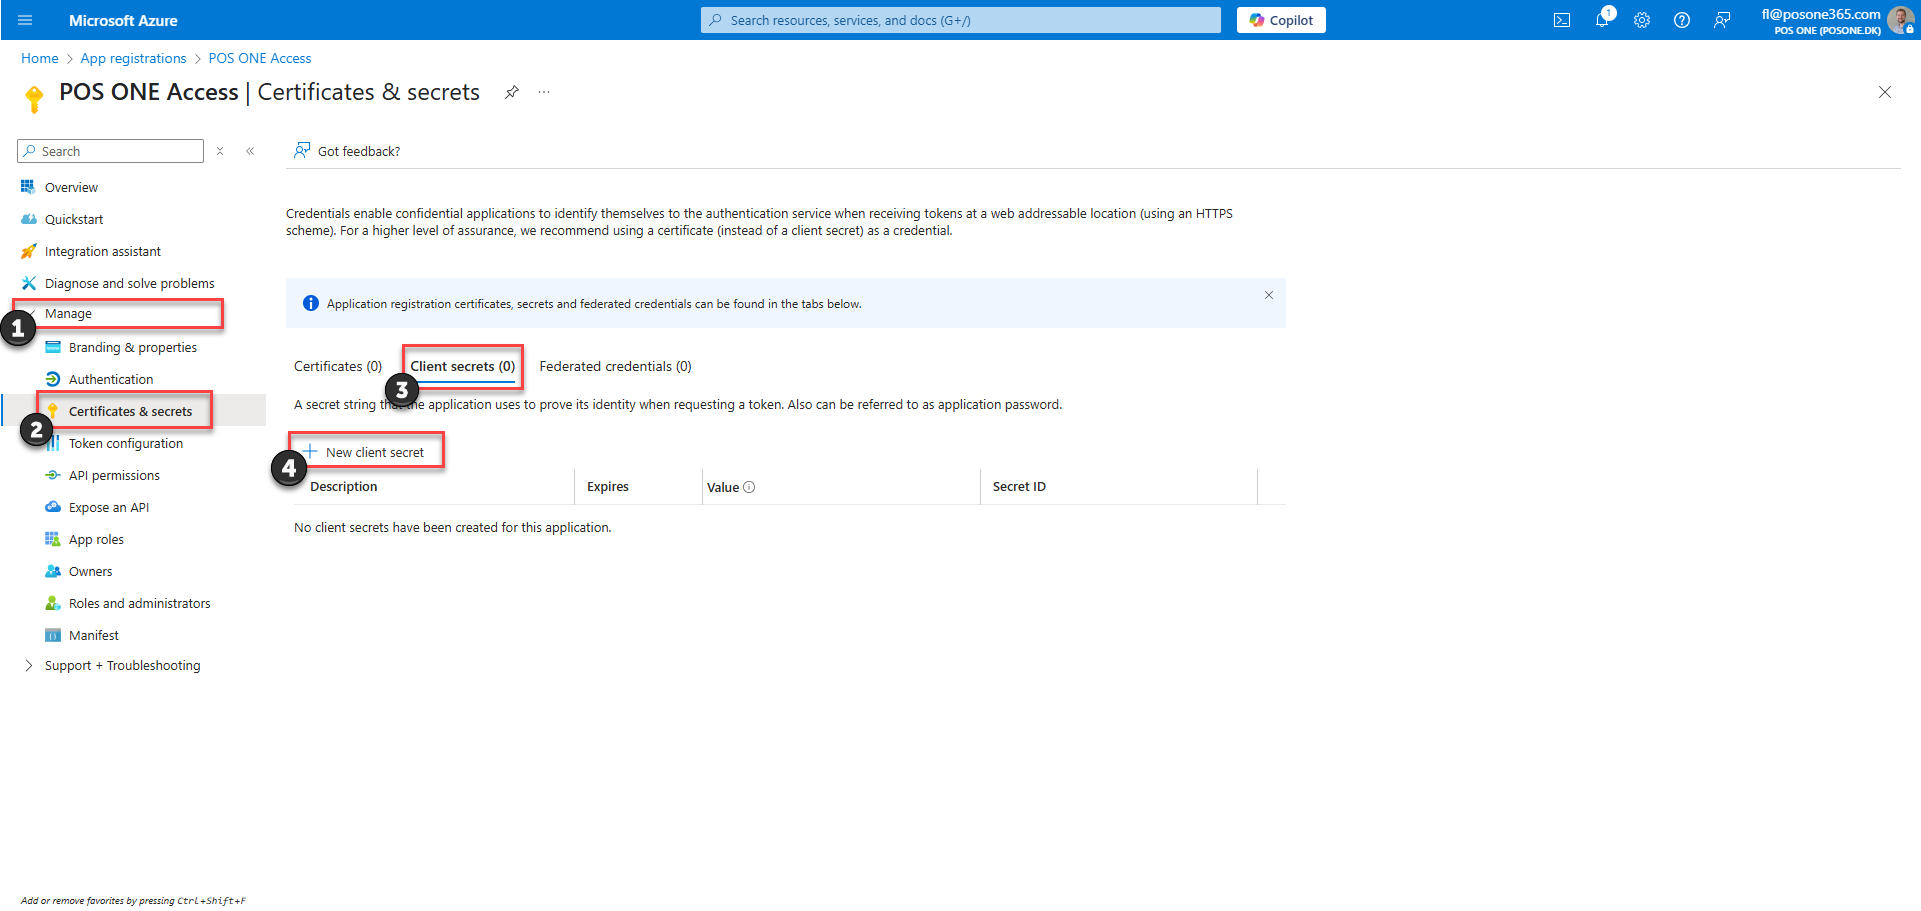Select the Client secrets (0) tab
Screen dimensions: 1921x911
click(462, 366)
